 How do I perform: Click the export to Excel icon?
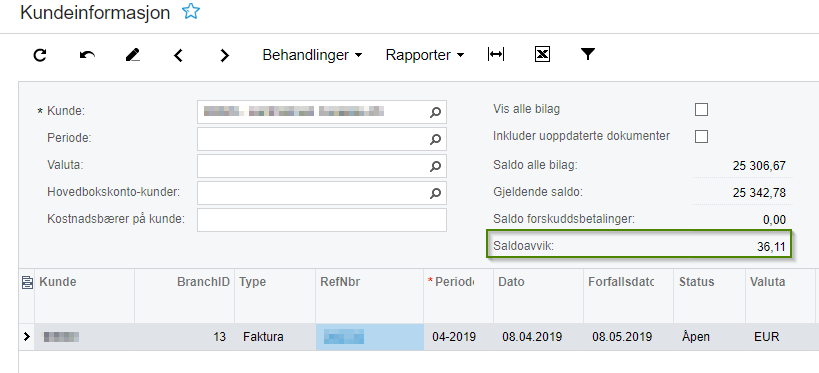tap(542, 54)
